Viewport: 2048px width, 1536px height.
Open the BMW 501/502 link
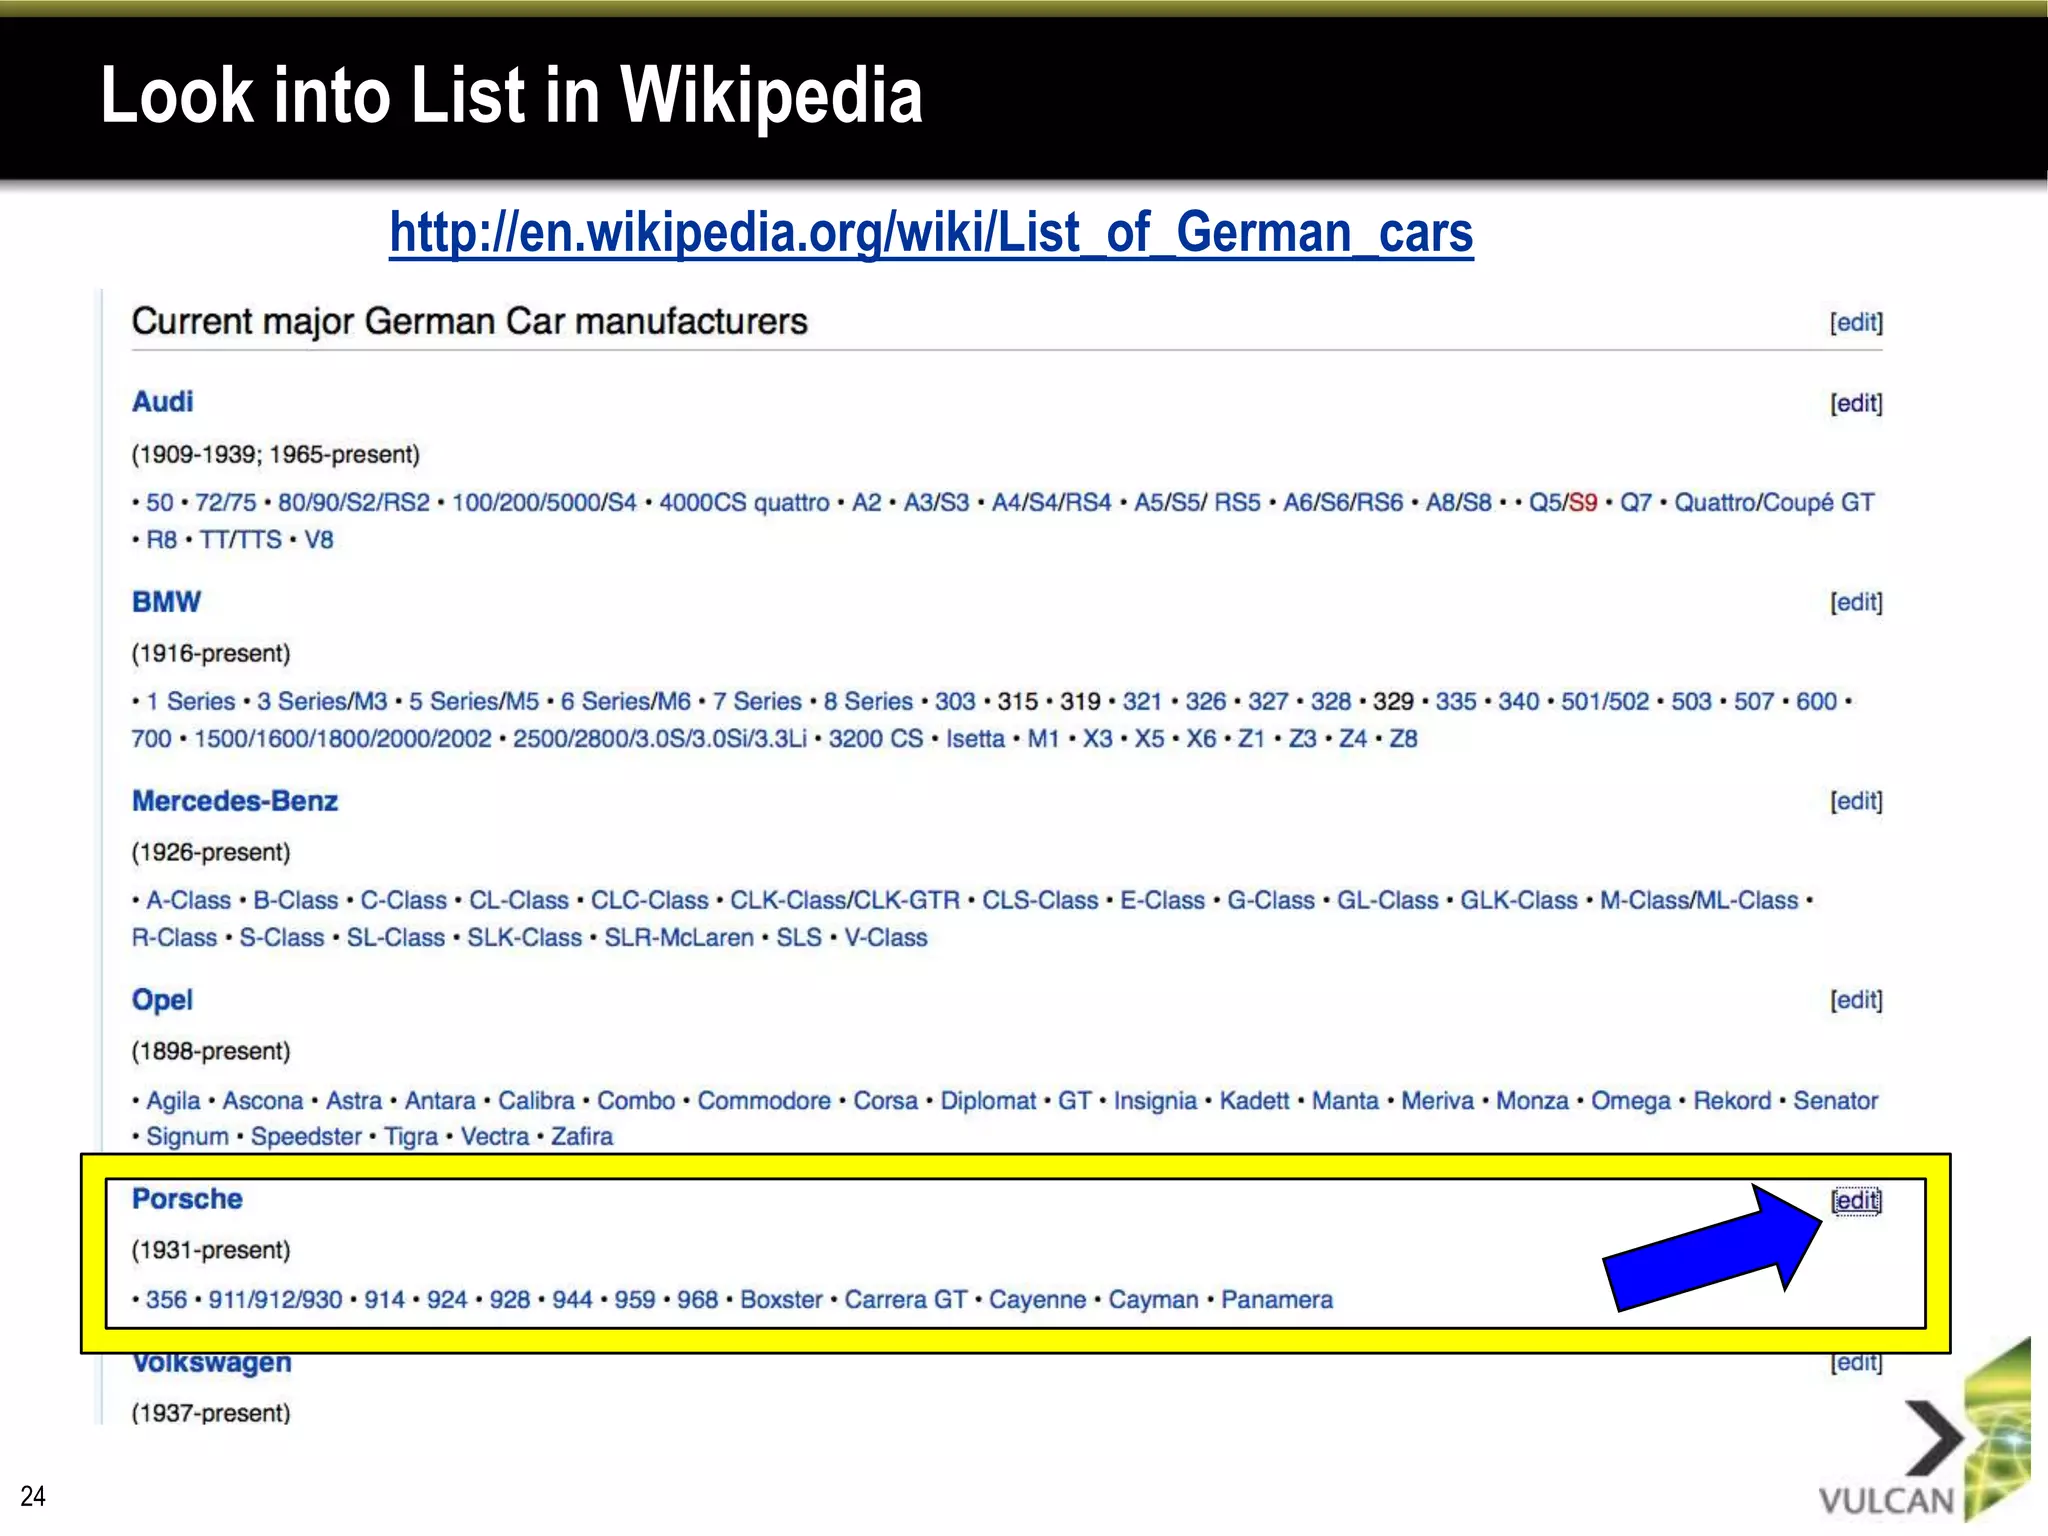pyautogui.click(x=1605, y=701)
